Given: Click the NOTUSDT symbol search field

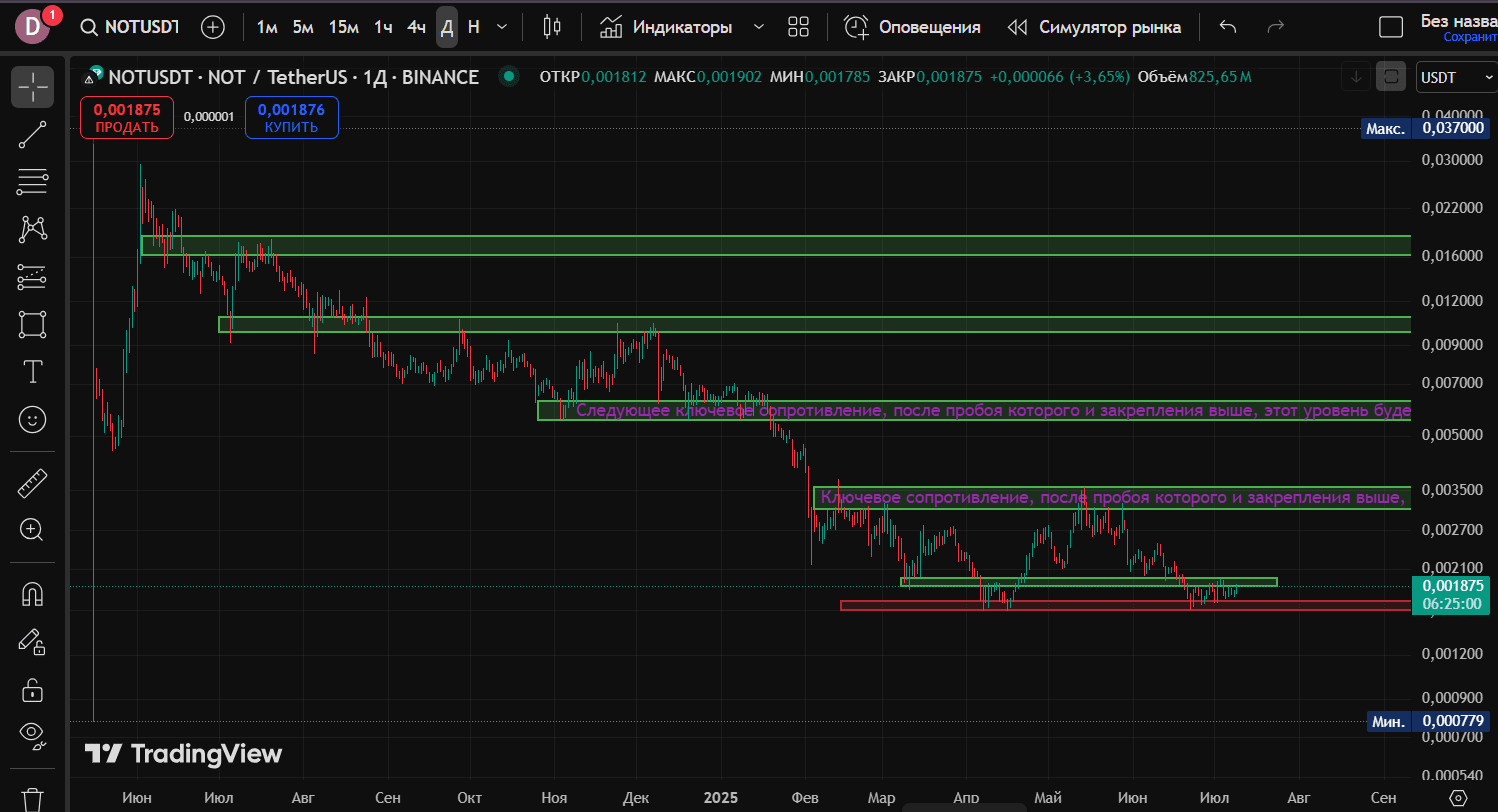Looking at the screenshot, I should (131, 27).
